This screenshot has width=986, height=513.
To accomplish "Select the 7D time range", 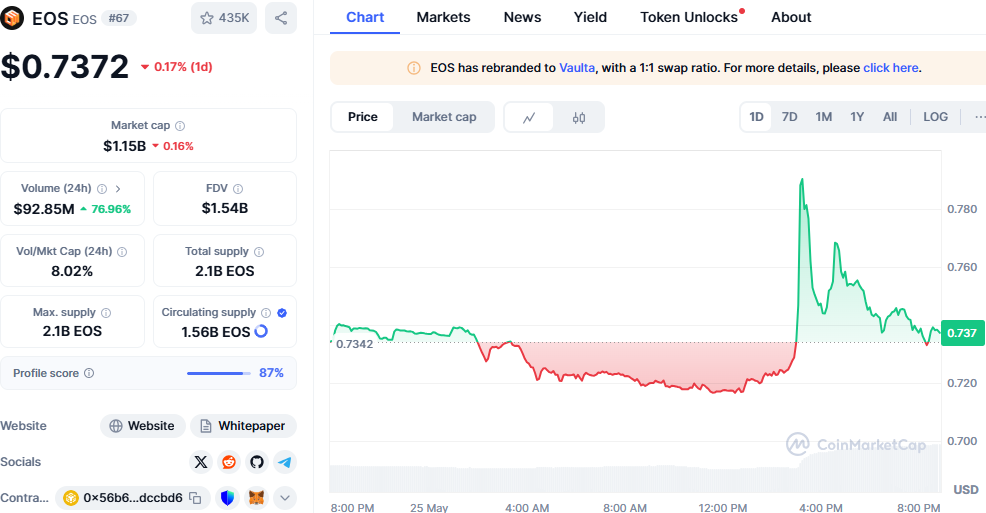I will pyautogui.click(x=789, y=117).
